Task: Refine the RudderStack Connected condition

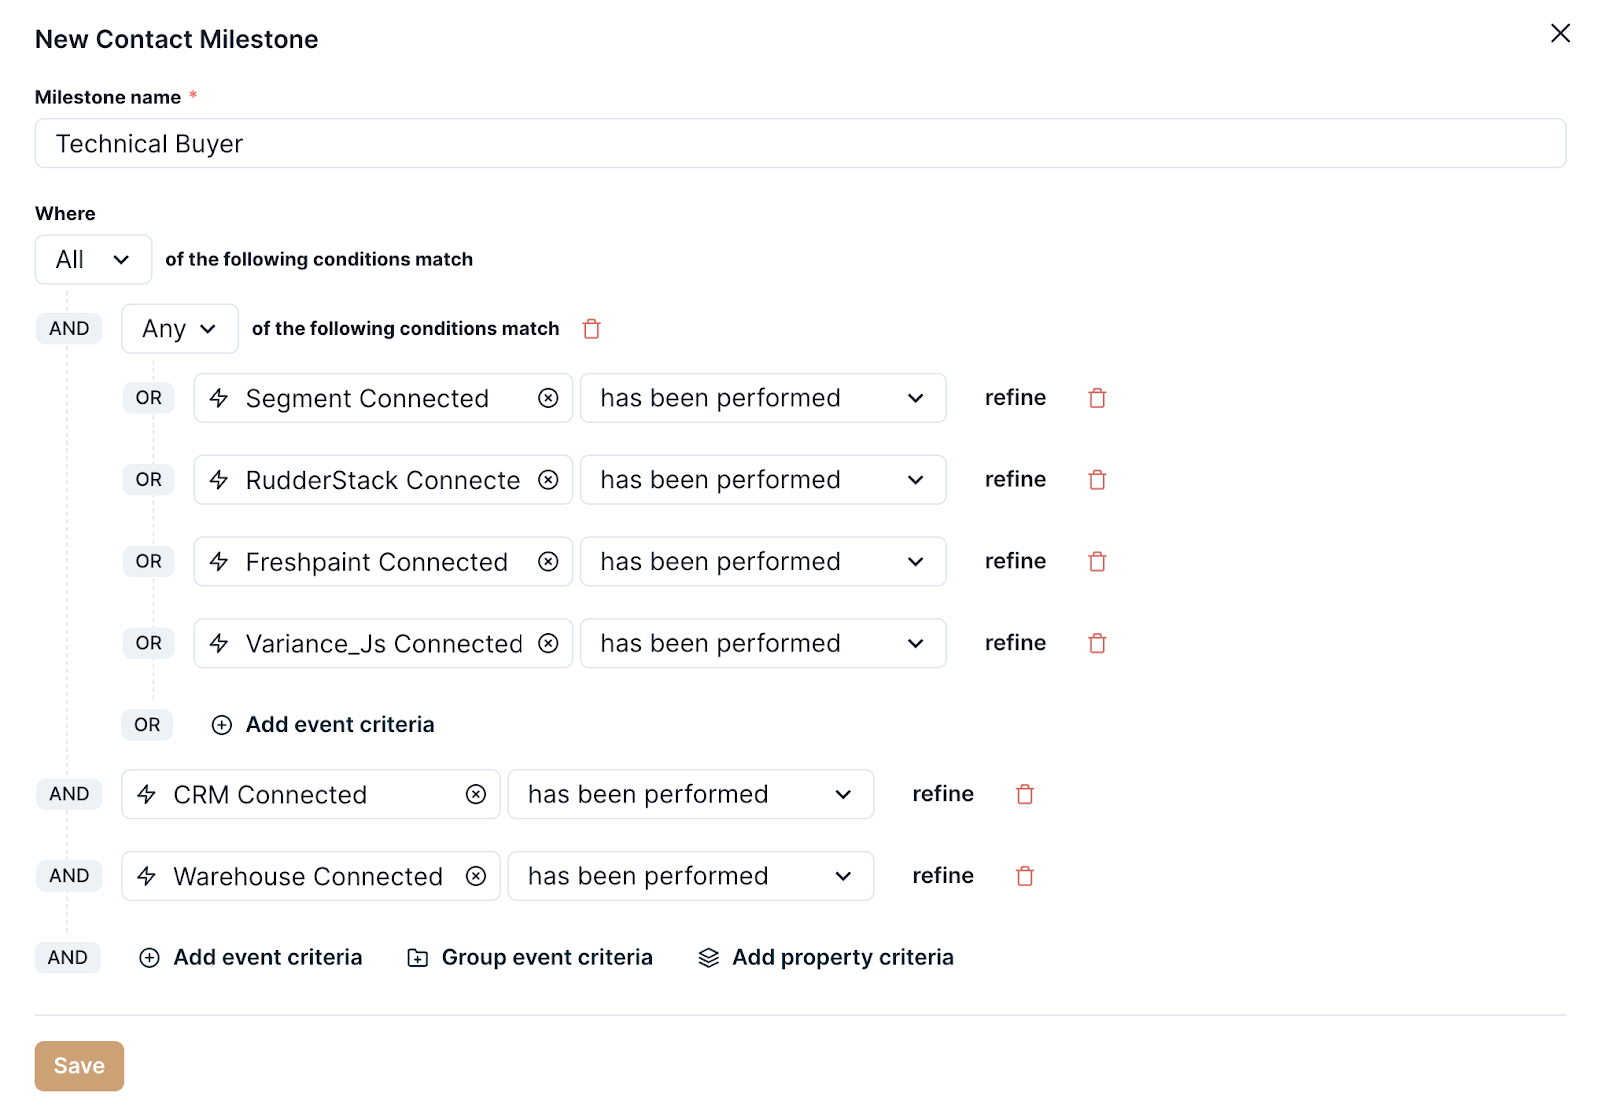Action: tap(1015, 480)
